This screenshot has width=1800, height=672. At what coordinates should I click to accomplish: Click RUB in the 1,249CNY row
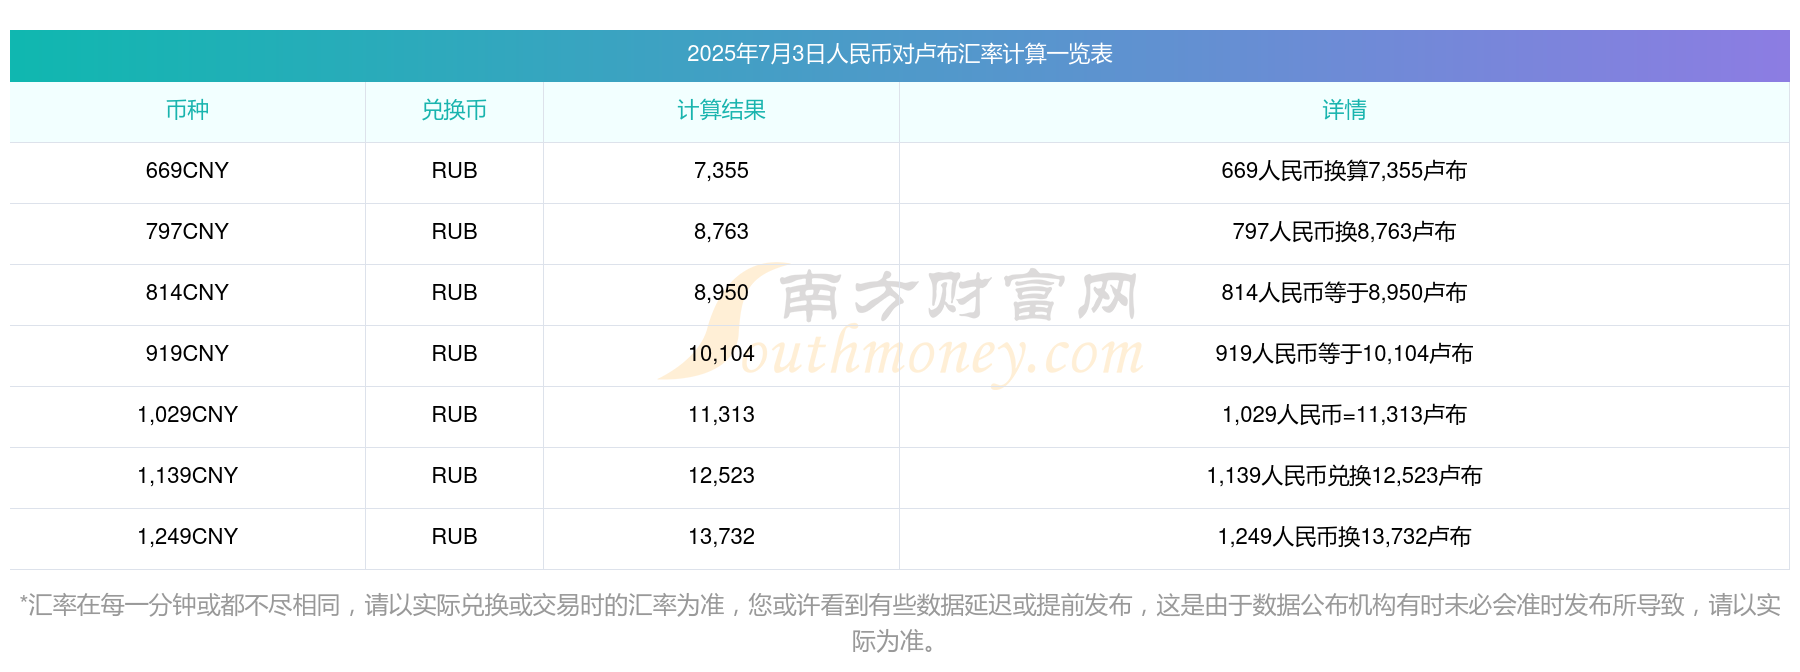454,537
